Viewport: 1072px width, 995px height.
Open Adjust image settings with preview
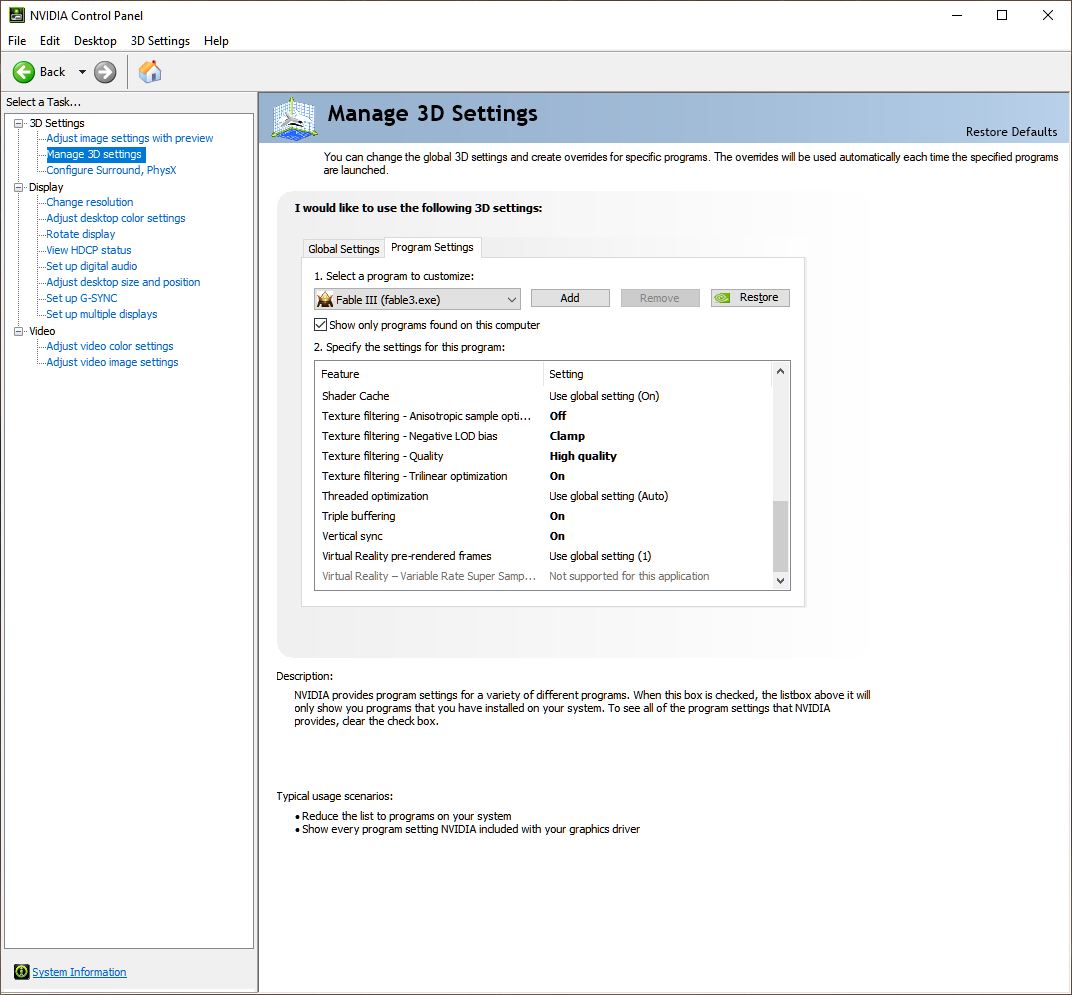(130, 138)
